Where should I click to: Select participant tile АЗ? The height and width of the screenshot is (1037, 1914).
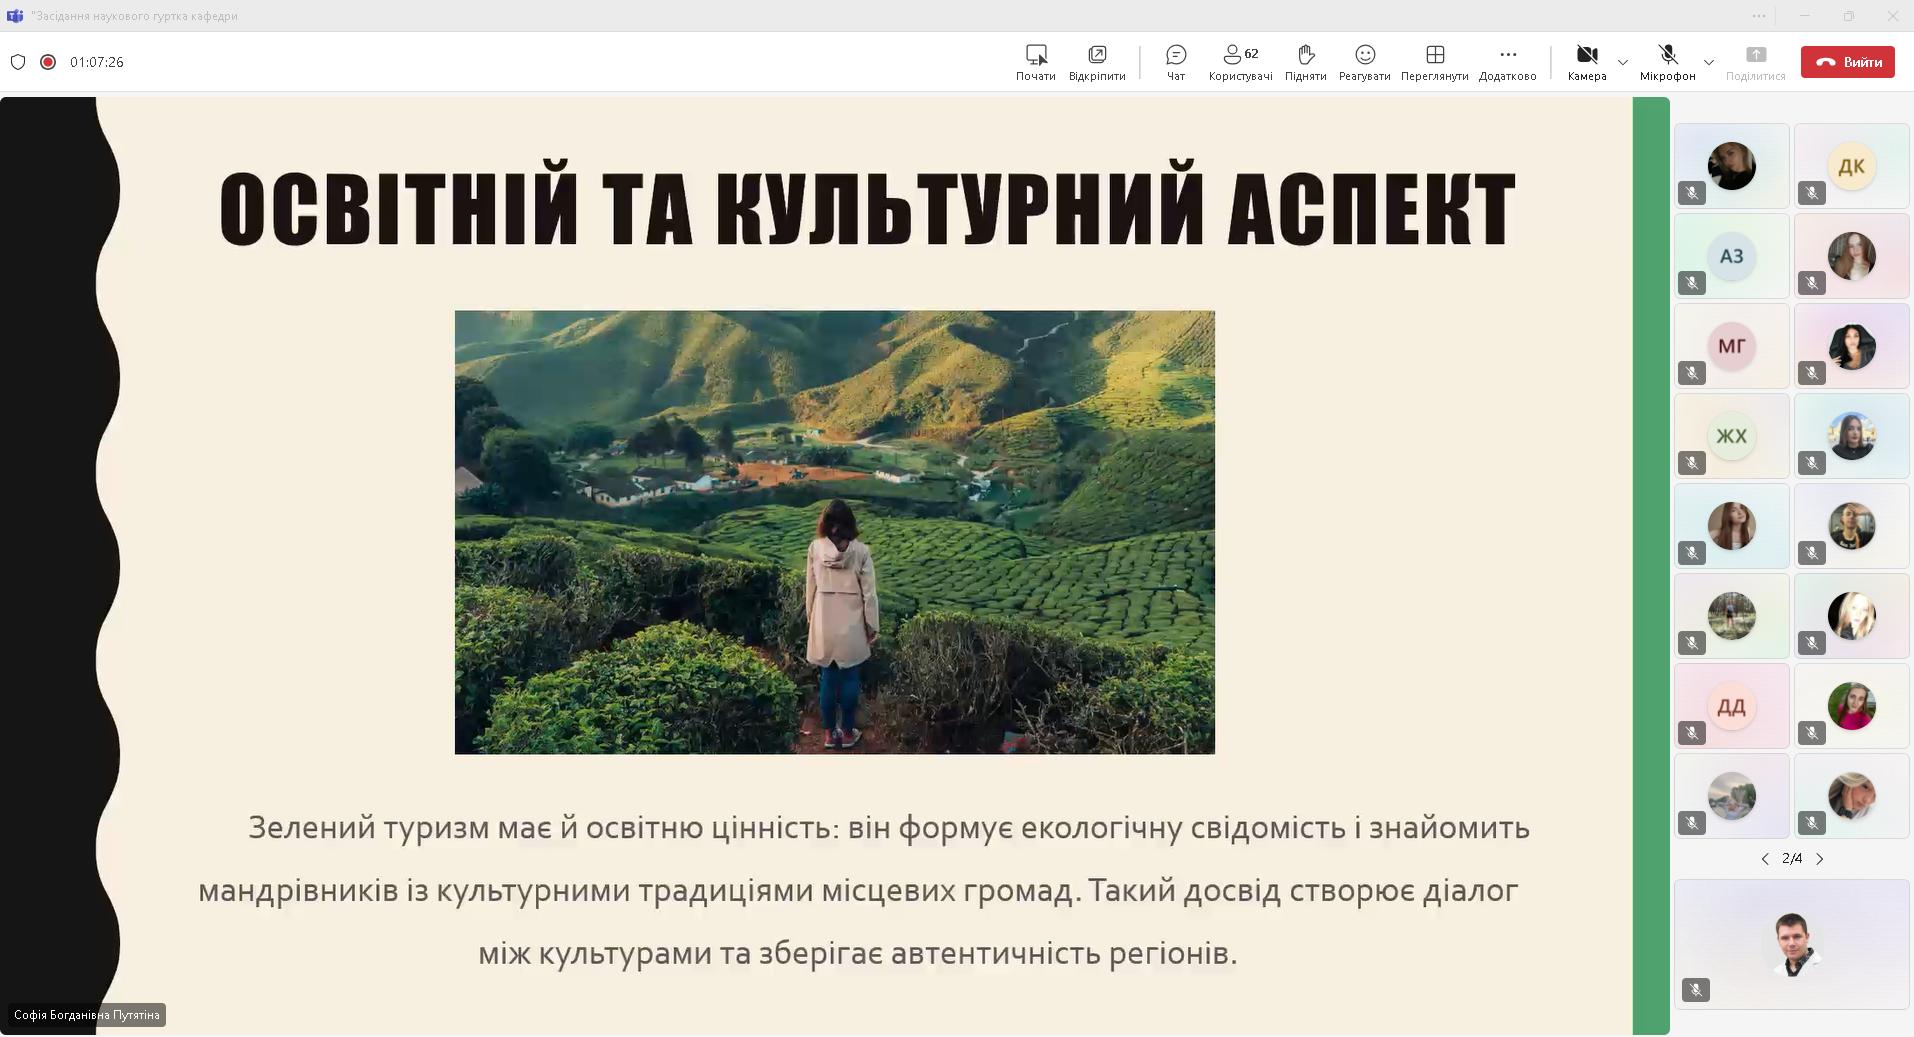point(1732,256)
